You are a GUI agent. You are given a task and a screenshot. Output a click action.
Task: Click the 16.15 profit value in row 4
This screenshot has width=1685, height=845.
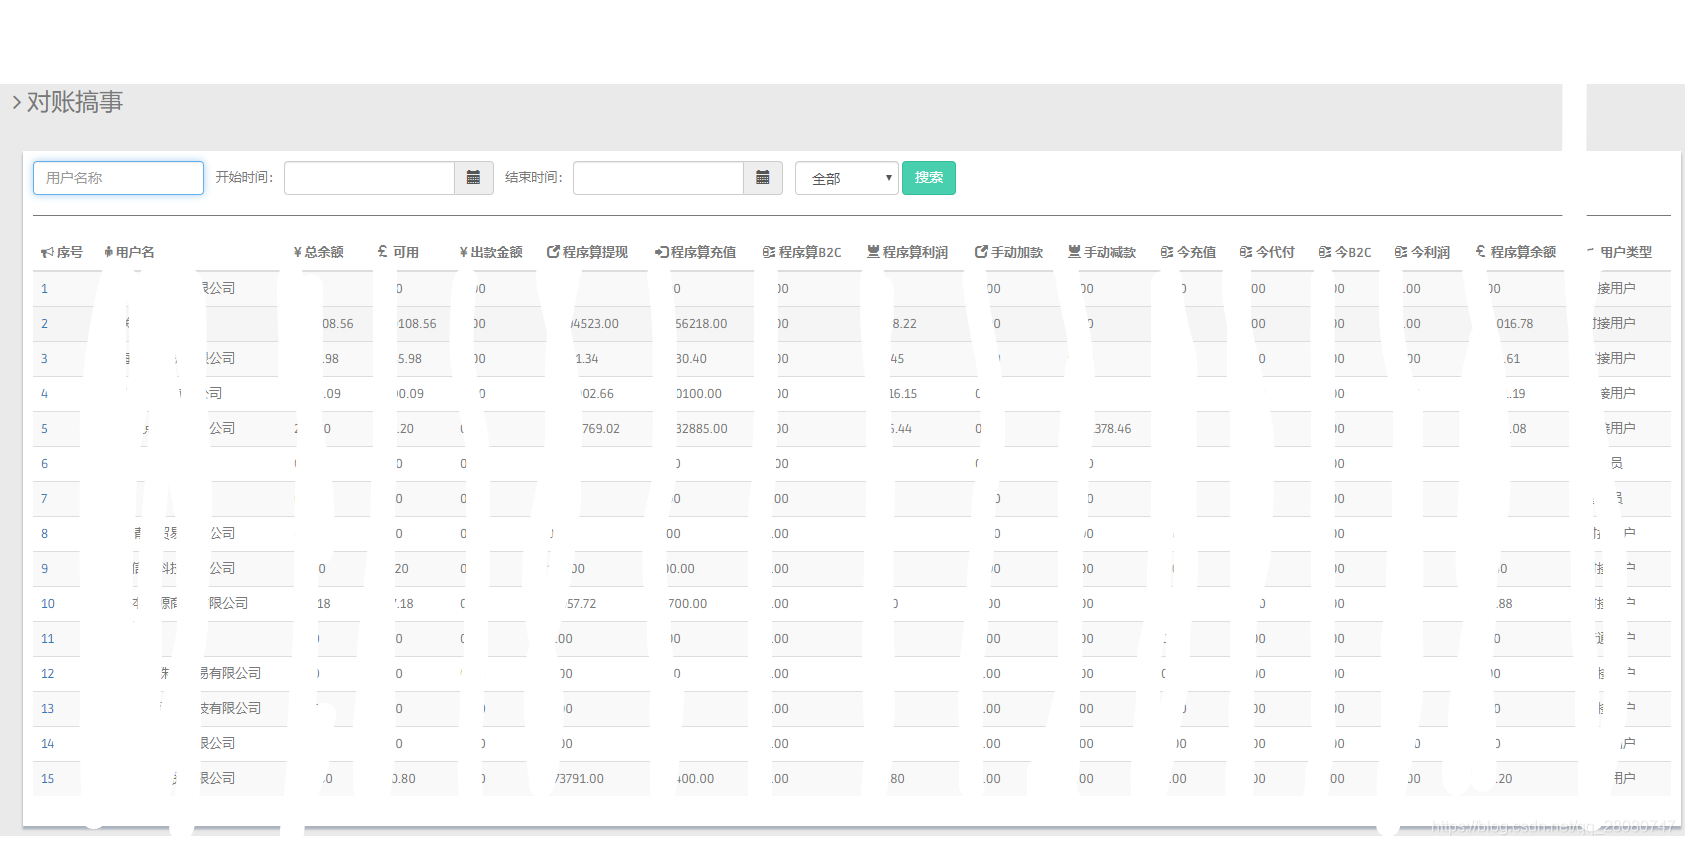(x=903, y=394)
